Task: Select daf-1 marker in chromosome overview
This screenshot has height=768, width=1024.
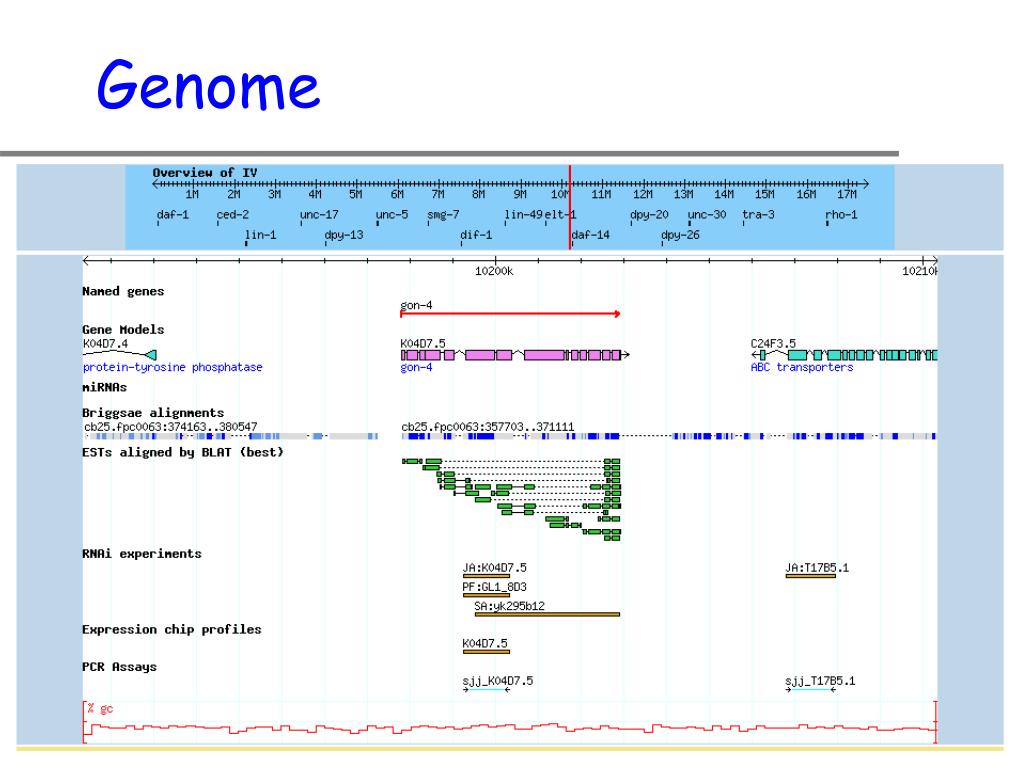Action: (x=172, y=215)
